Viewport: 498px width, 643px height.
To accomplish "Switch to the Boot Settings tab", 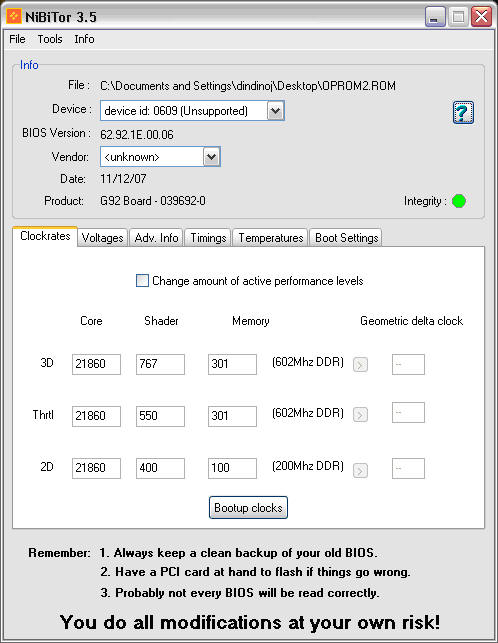I will 346,237.
